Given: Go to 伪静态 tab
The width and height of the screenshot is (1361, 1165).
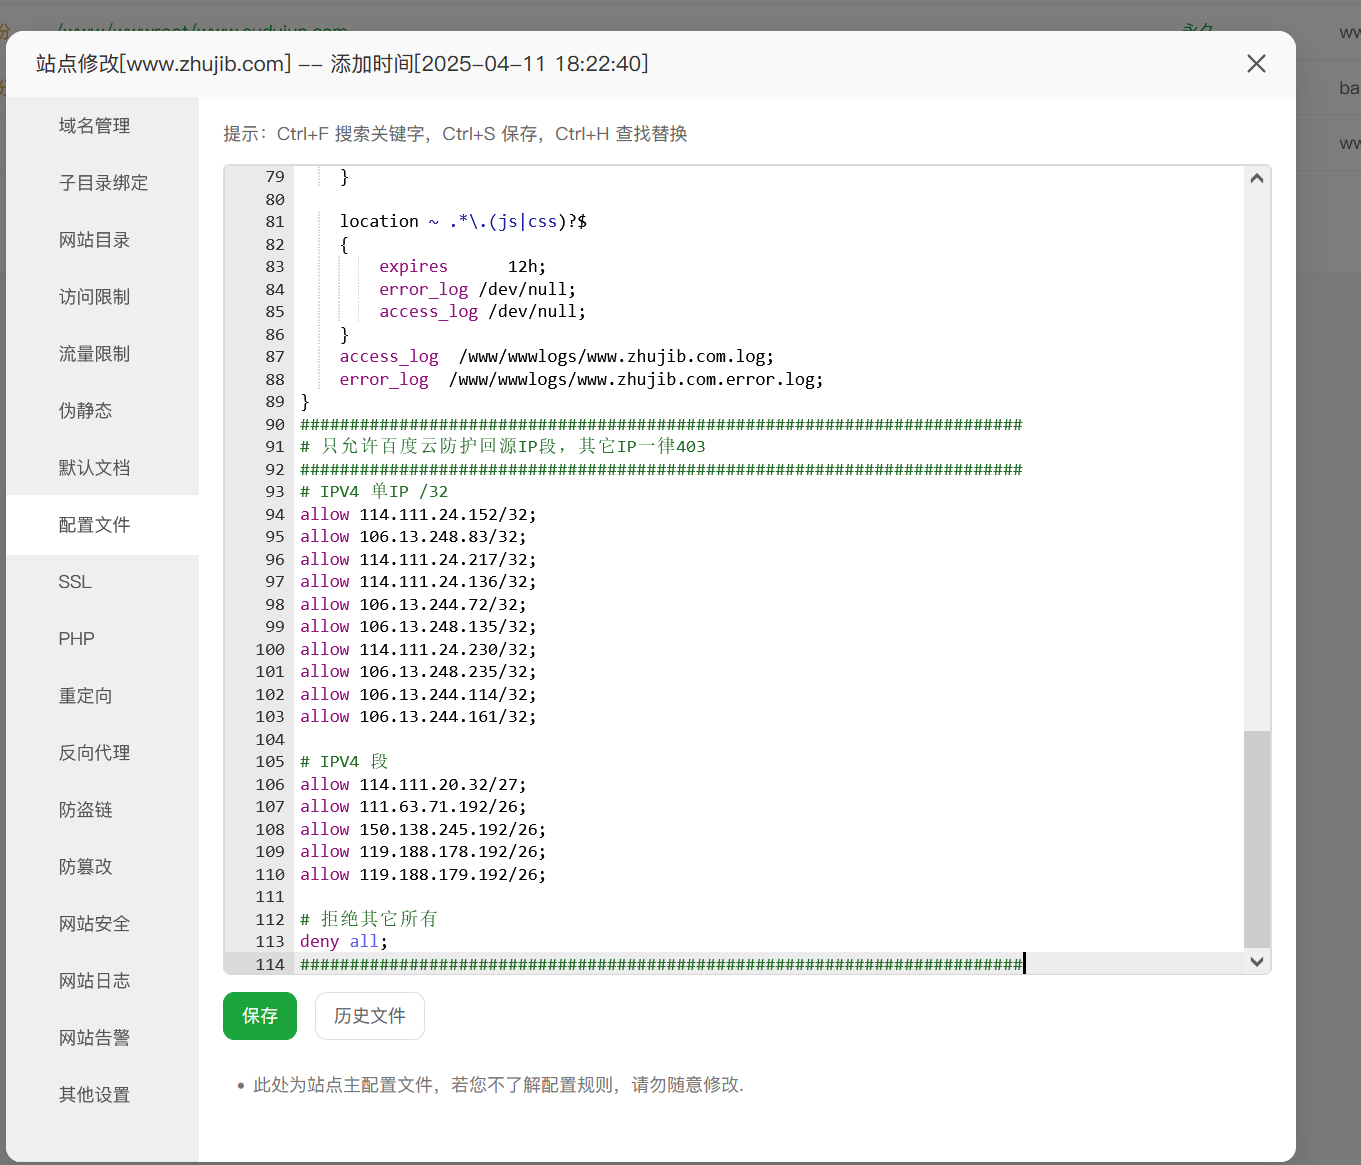Looking at the screenshot, I should coord(86,411).
